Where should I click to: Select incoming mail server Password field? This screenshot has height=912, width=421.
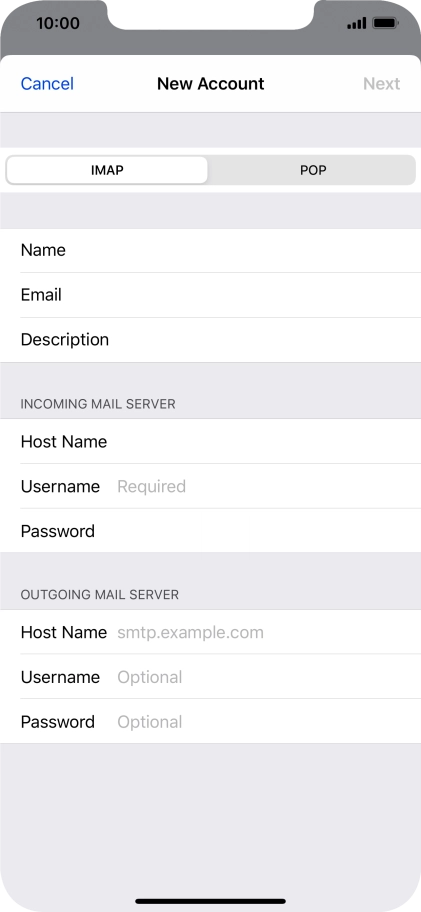click(210, 531)
